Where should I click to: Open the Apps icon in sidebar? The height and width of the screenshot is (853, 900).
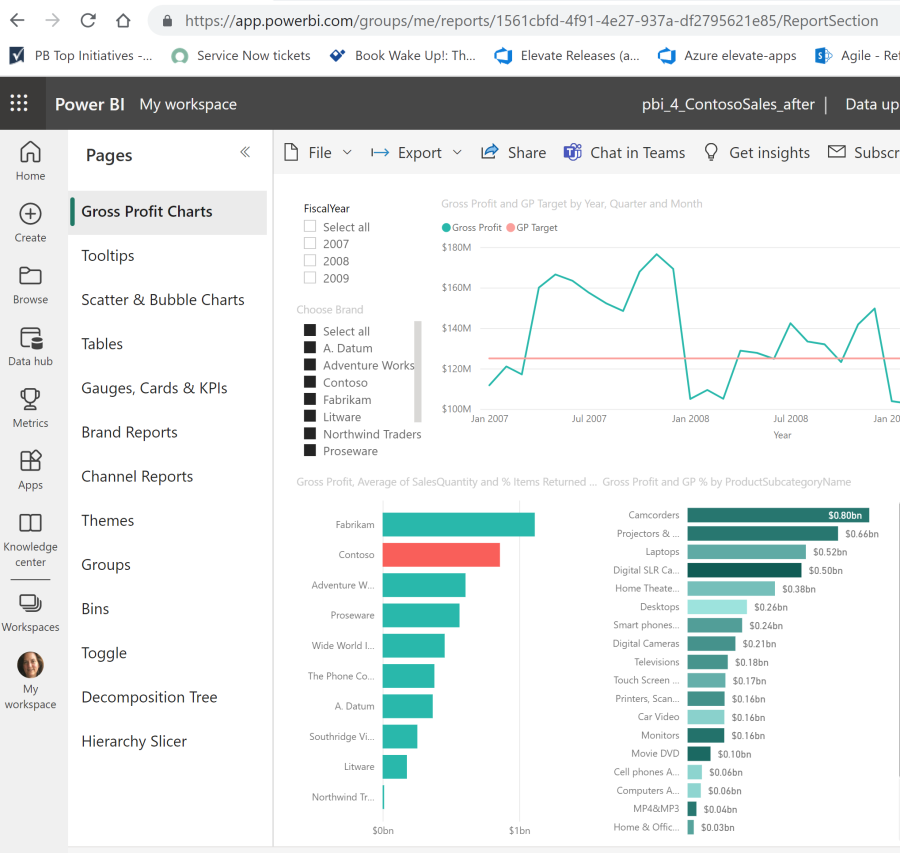tap(30, 460)
